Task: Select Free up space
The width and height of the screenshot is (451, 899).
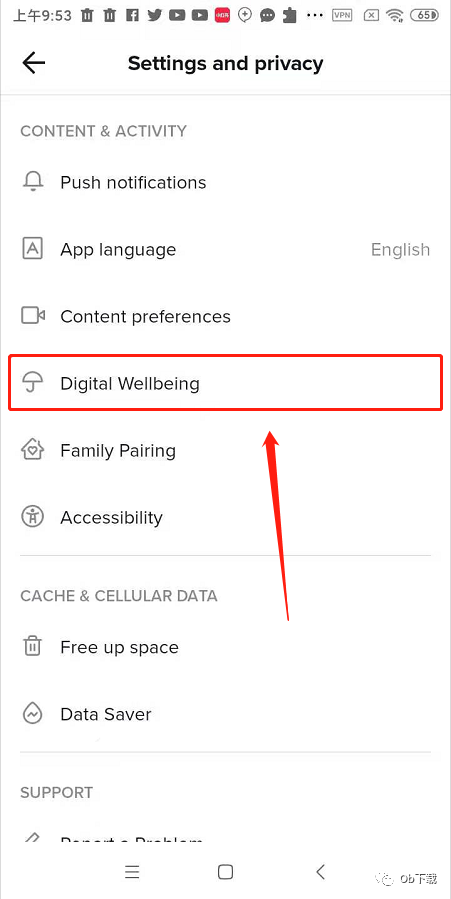Action: [225, 647]
